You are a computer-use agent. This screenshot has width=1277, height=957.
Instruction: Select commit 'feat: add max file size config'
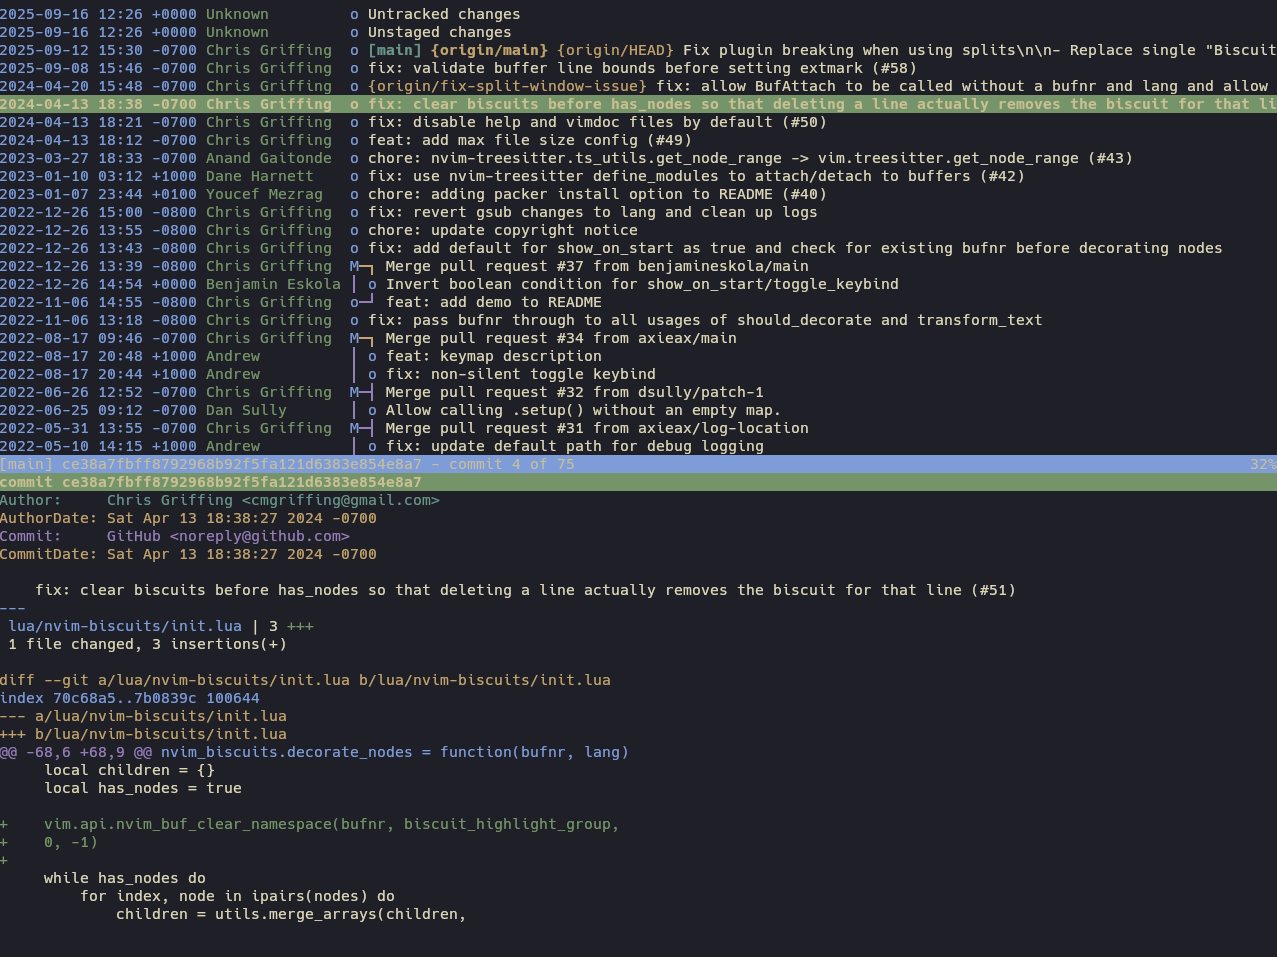[x=530, y=141]
